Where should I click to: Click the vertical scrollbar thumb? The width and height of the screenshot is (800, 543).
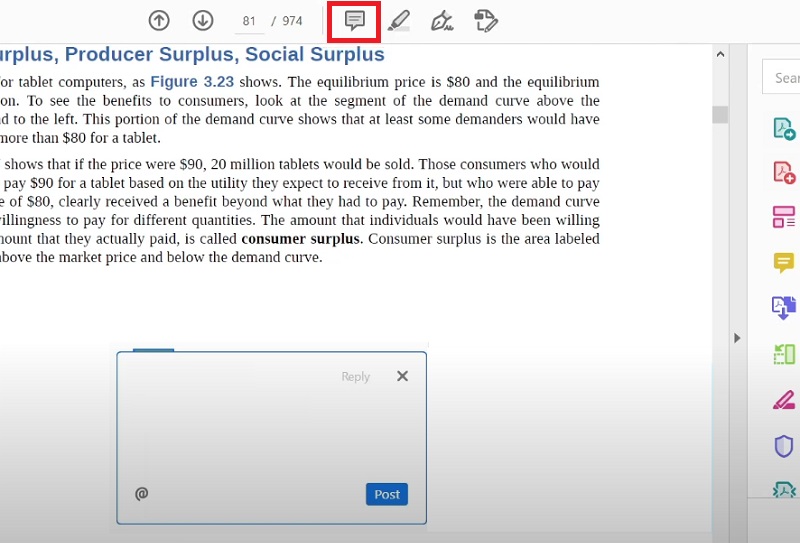[x=720, y=114]
